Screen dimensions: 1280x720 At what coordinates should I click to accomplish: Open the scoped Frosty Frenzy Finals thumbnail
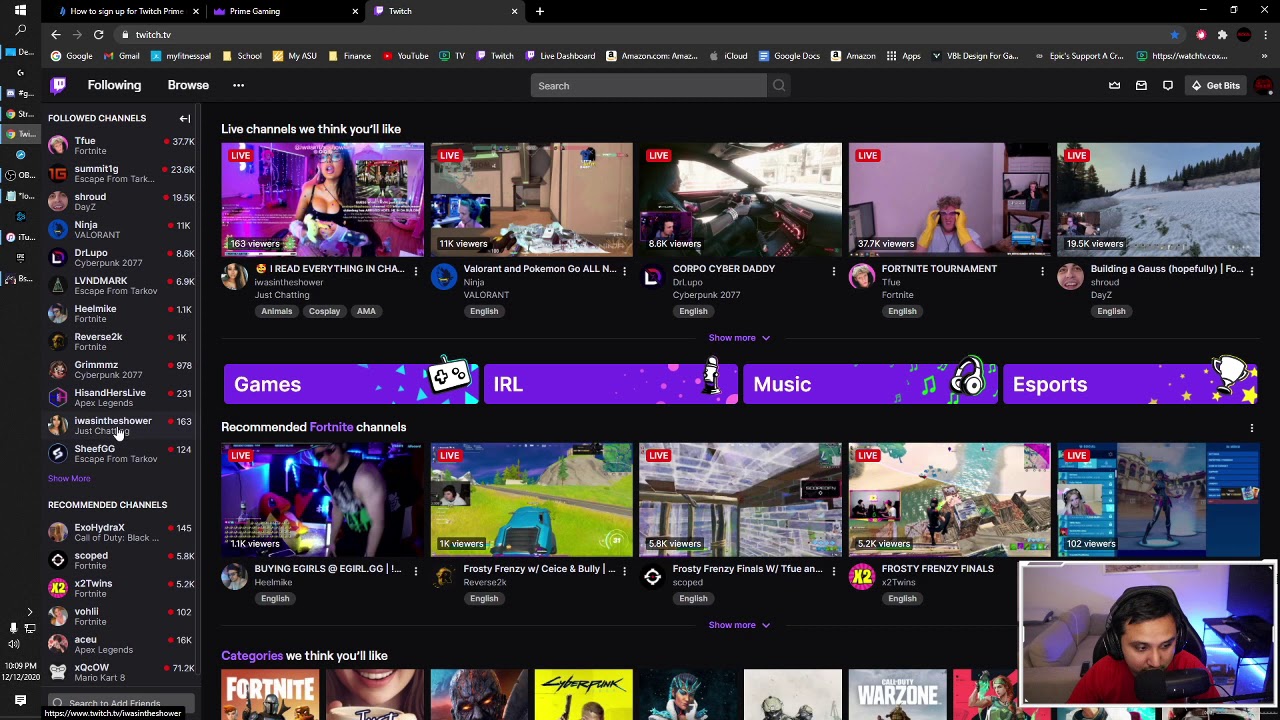tap(740, 499)
